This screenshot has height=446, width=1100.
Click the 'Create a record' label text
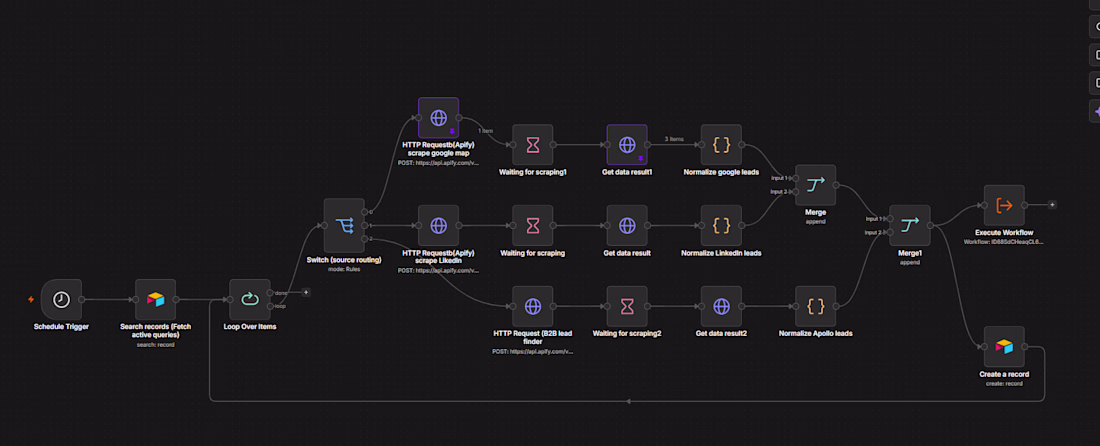(x=1004, y=374)
